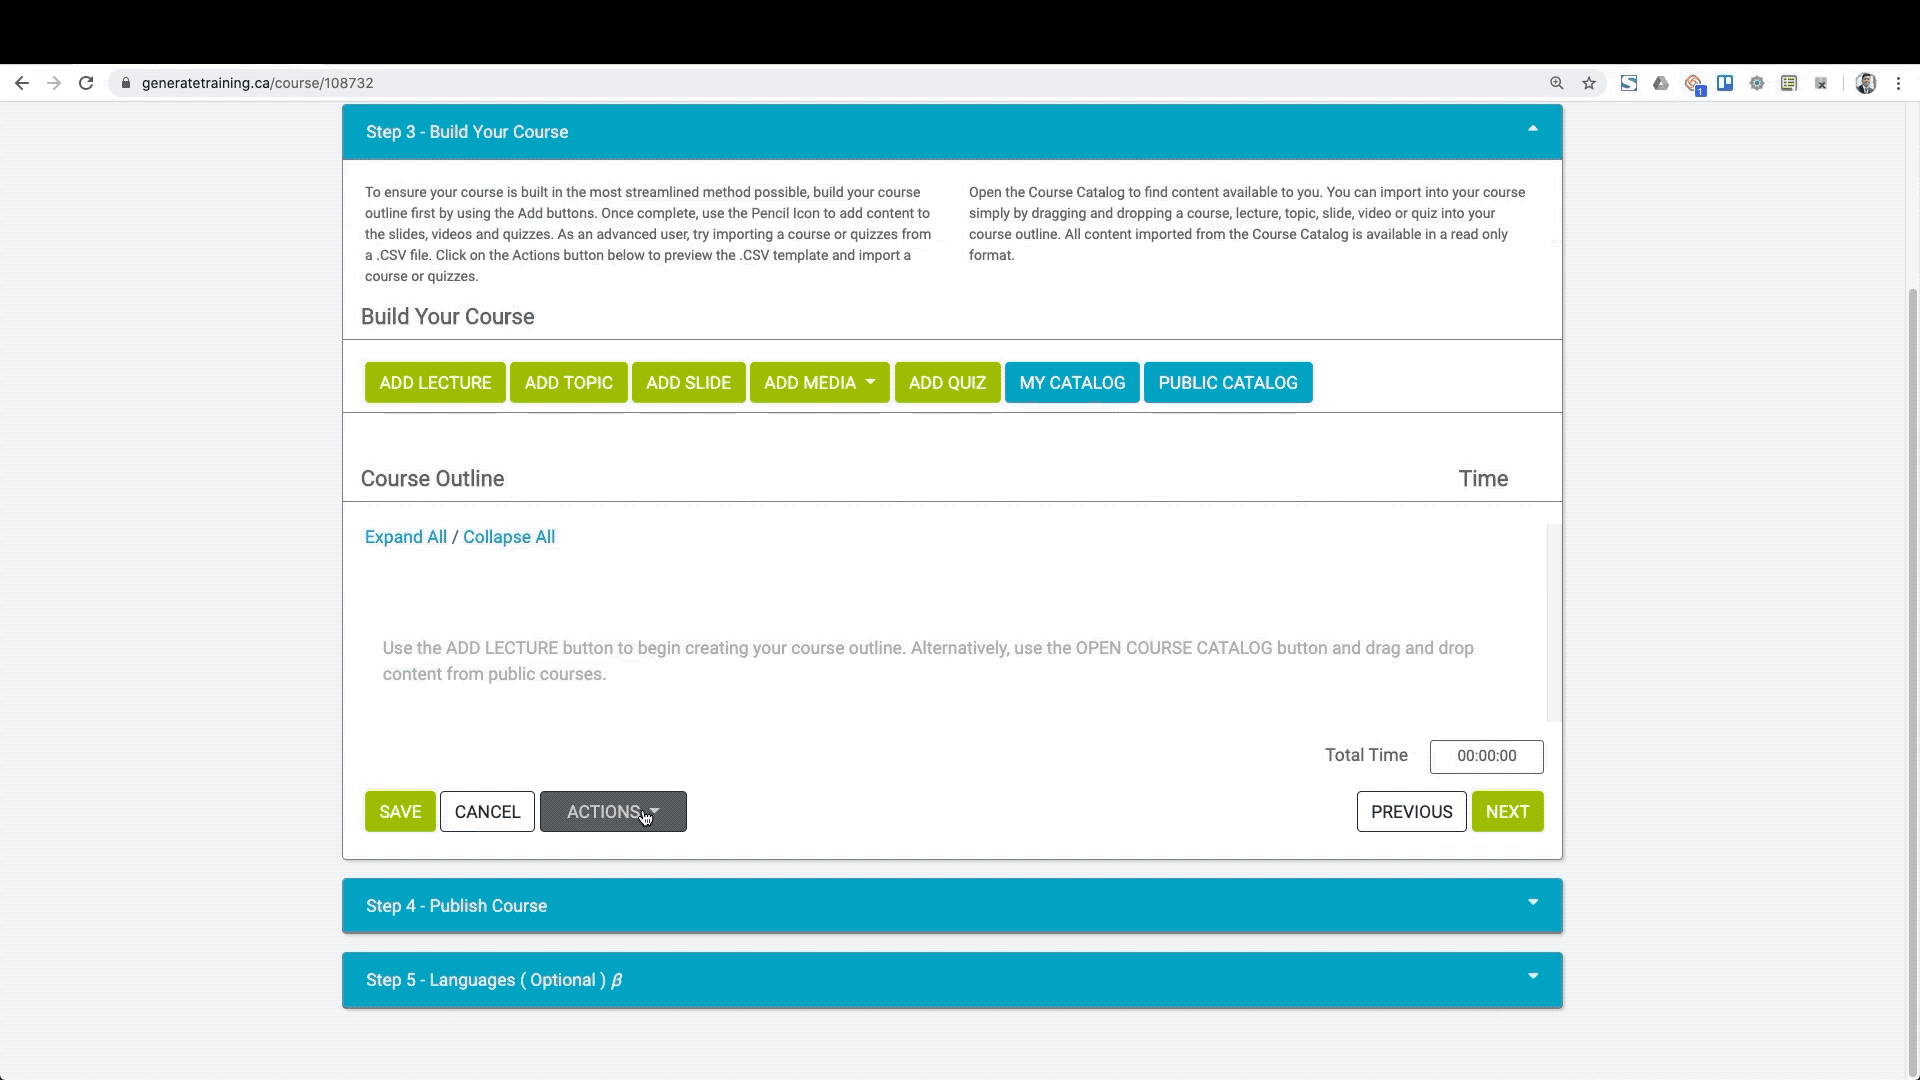The width and height of the screenshot is (1920, 1080).
Task: Click the Course Outline heading
Action: tap(432, 479)
